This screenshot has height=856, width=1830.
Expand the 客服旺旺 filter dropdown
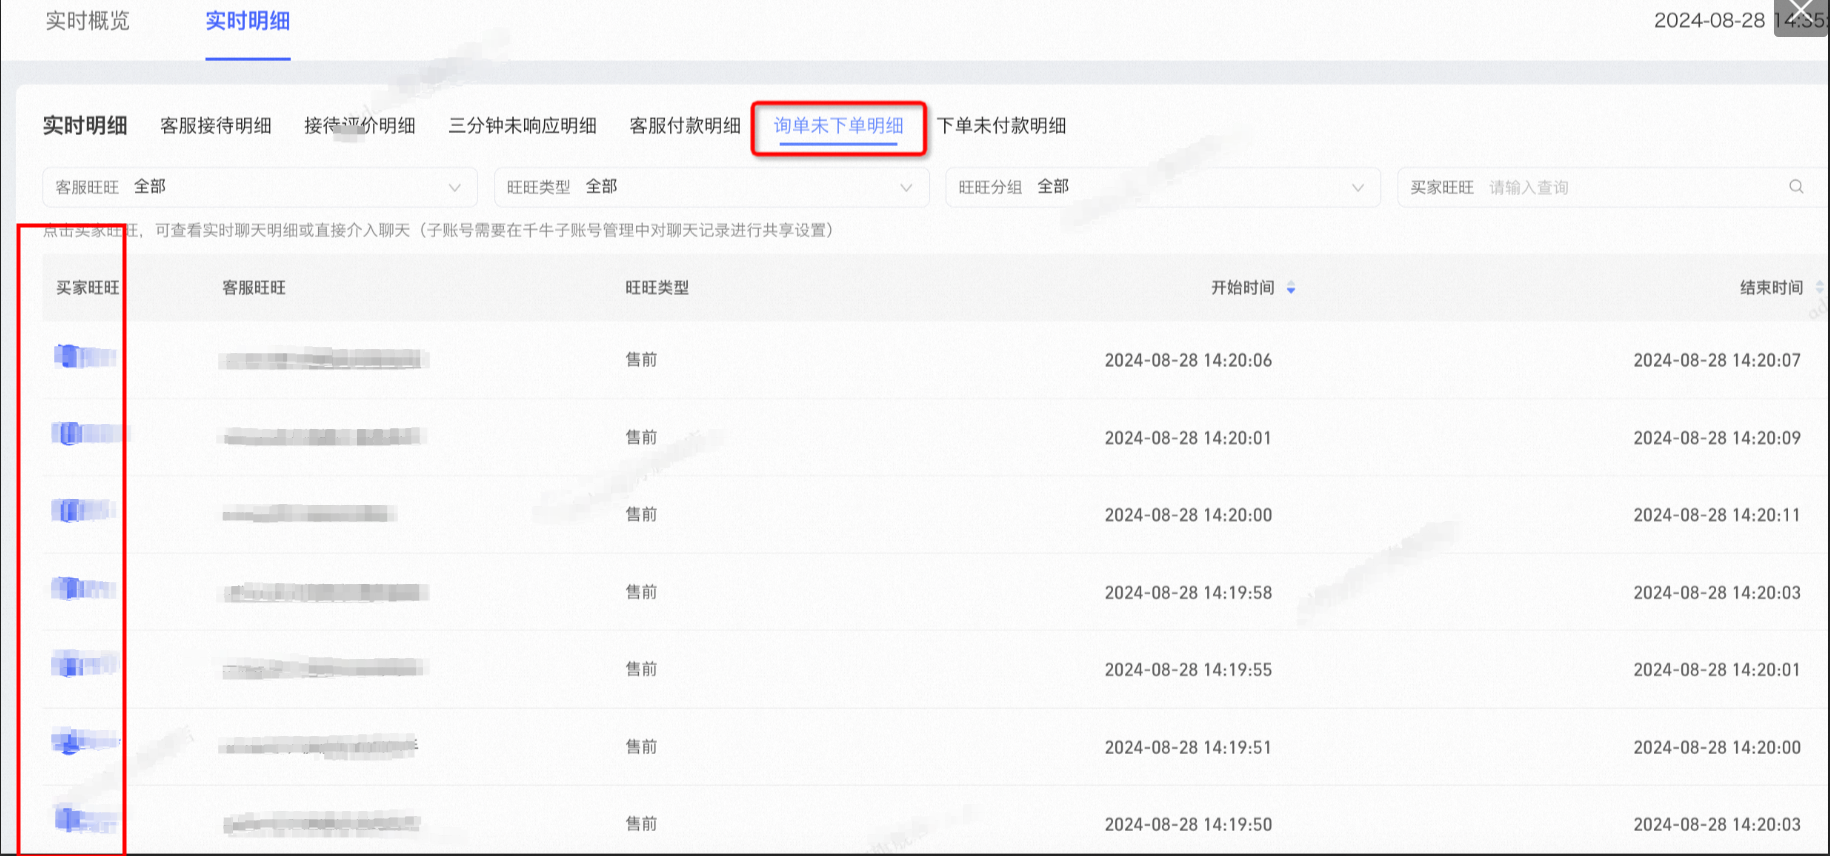pyautogui.click(x=260, y=187)
